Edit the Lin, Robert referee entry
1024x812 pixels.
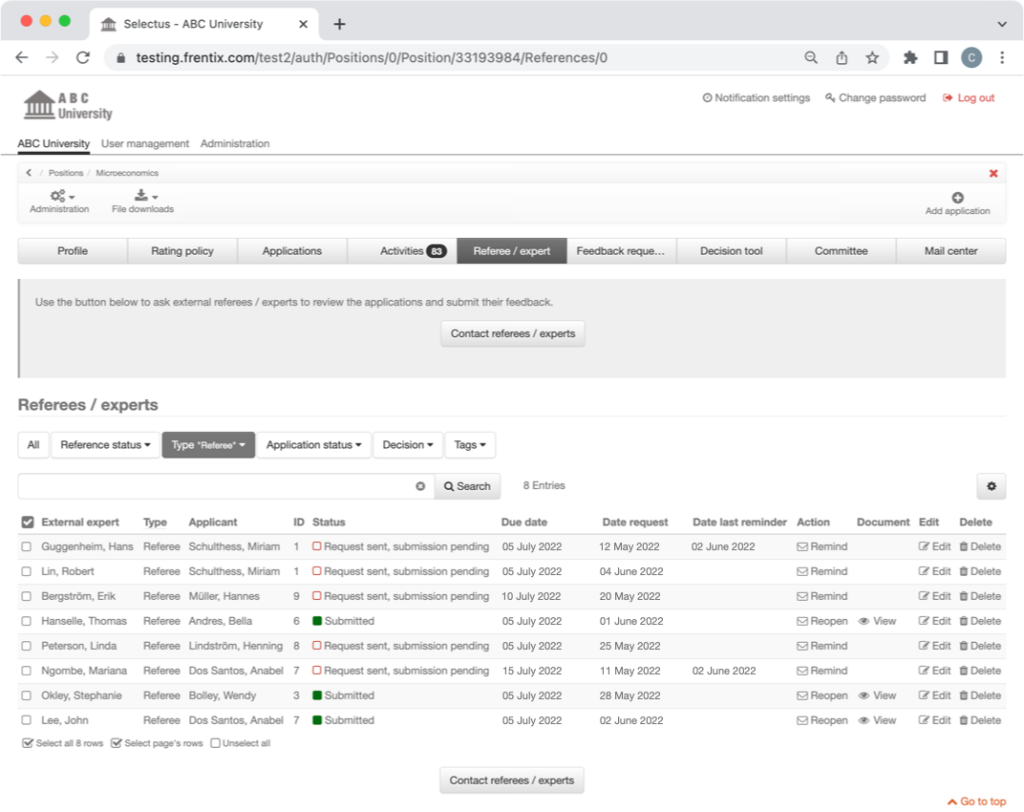click(934, 572)
